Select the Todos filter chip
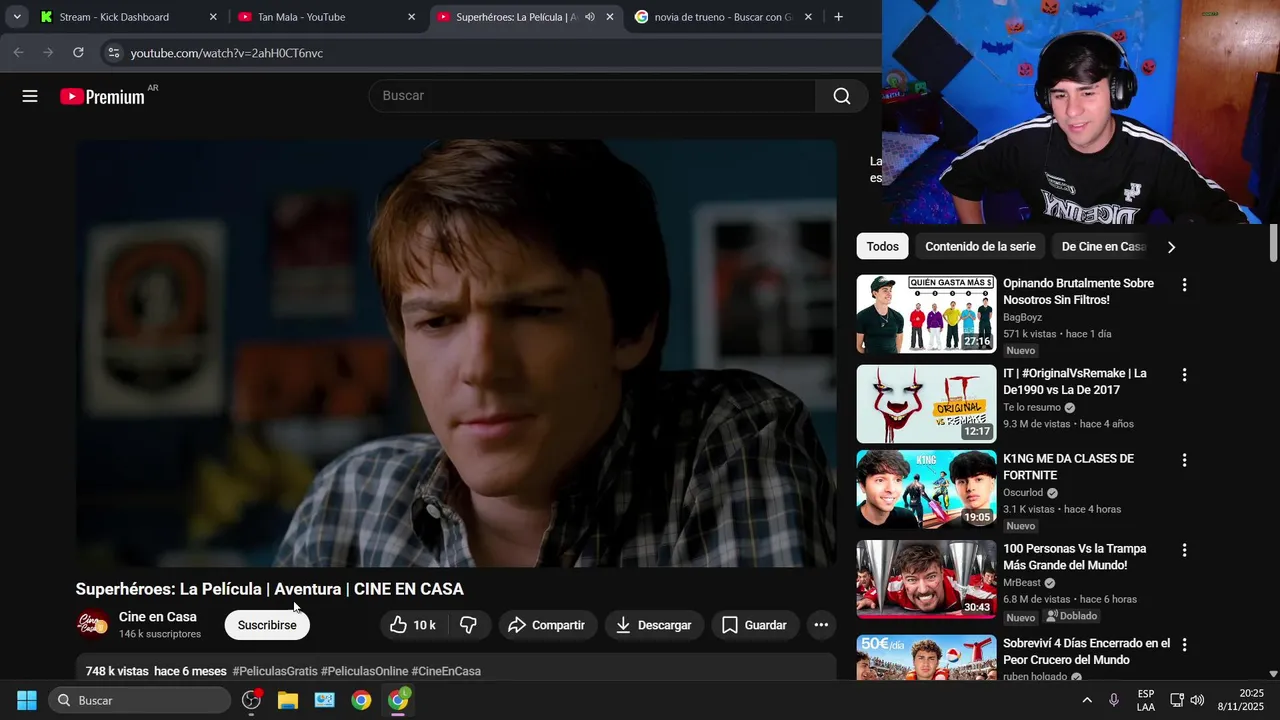 pos(882,246)
